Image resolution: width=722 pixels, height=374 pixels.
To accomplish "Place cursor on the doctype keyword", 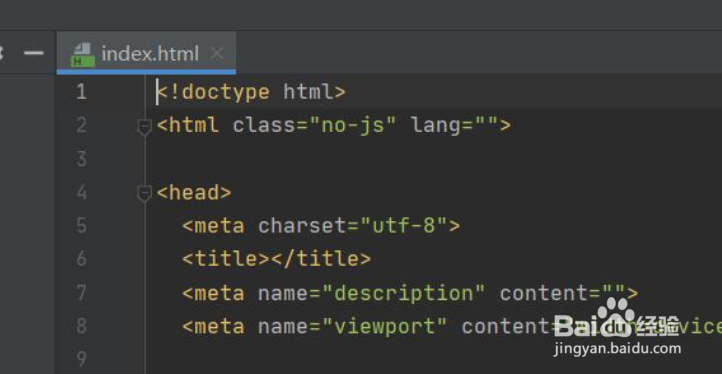I will (x=226, y=92).
